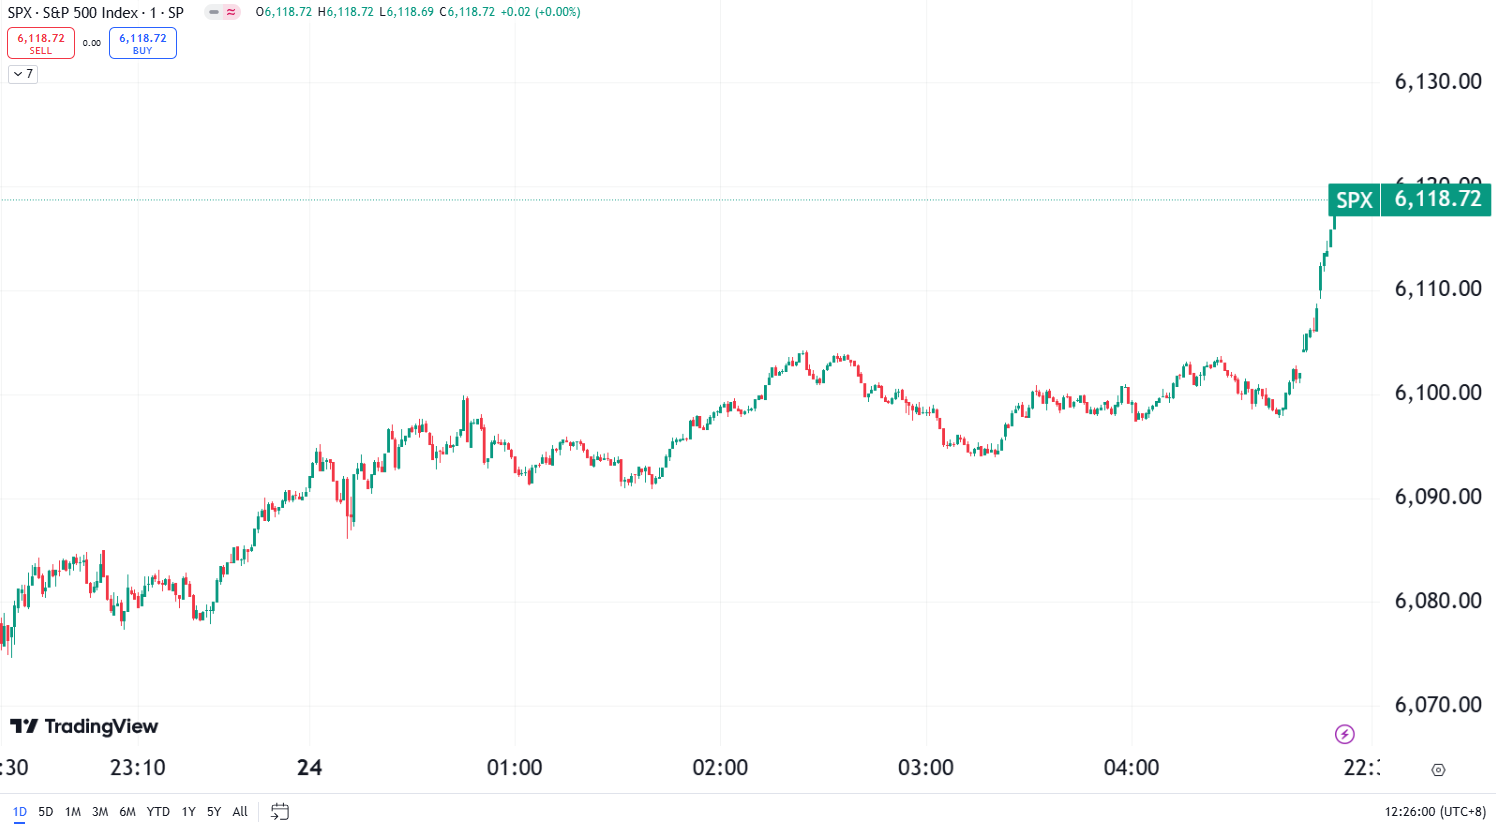Switch to 3M time range
The image size is (1496, 827).
click(x=100, y=811)
